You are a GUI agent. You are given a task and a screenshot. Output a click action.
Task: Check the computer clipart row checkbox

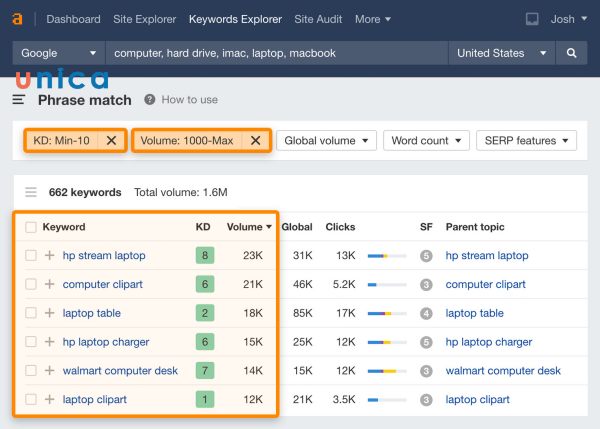point(31,285)
